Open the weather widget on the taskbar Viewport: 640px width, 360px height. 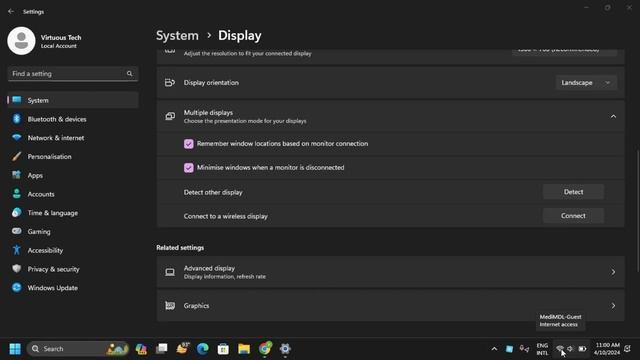pos(182,349)
